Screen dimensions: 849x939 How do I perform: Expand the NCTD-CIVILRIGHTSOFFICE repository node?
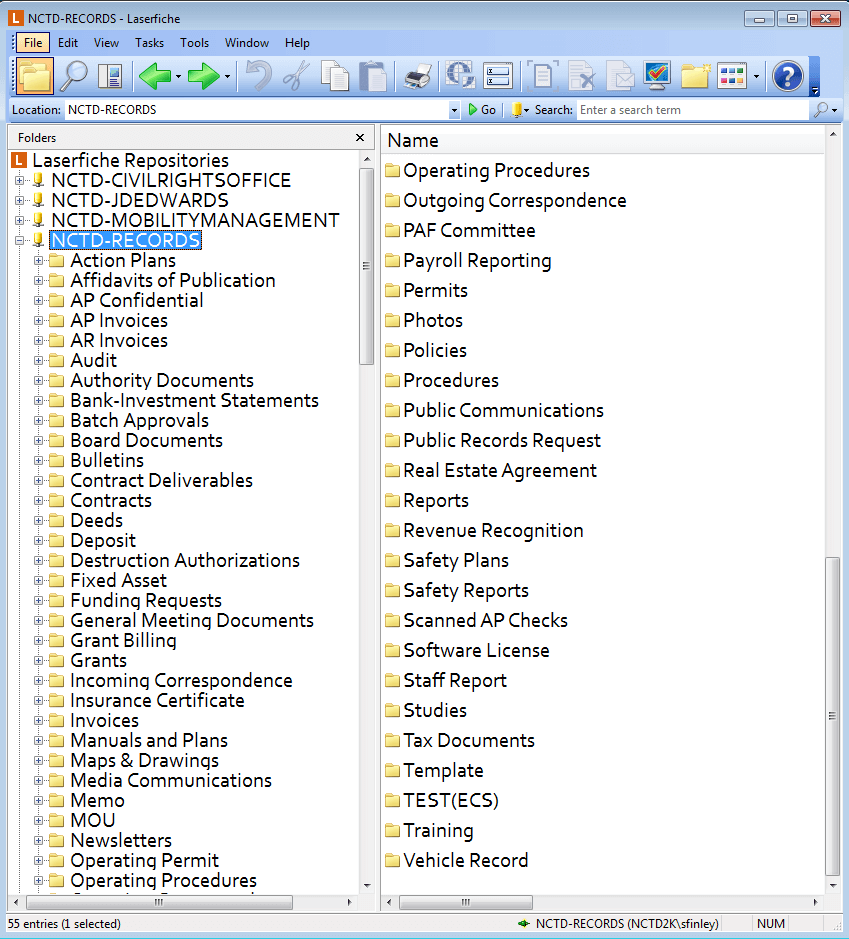[x=20, y=180]
